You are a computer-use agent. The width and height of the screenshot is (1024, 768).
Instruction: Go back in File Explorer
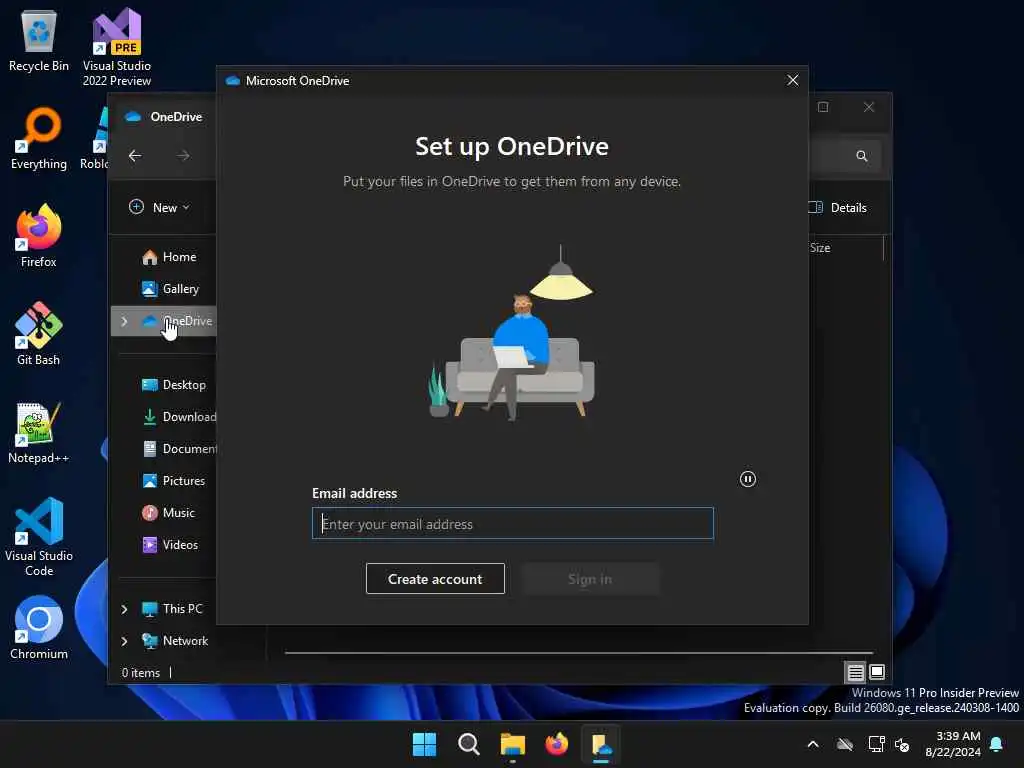click(x=135, y=155)
